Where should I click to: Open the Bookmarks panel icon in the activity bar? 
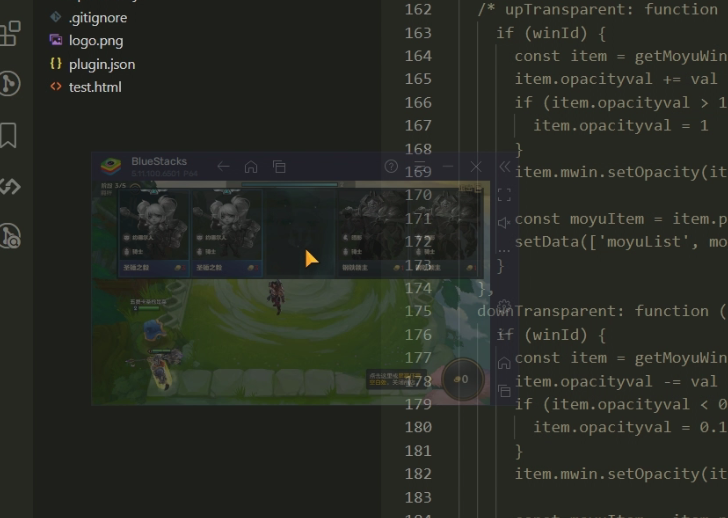point(9,136)
